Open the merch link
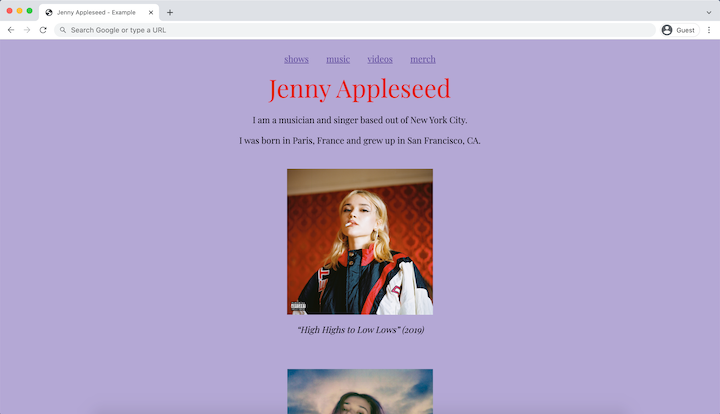720x414 pixels. tap(423, 59)
